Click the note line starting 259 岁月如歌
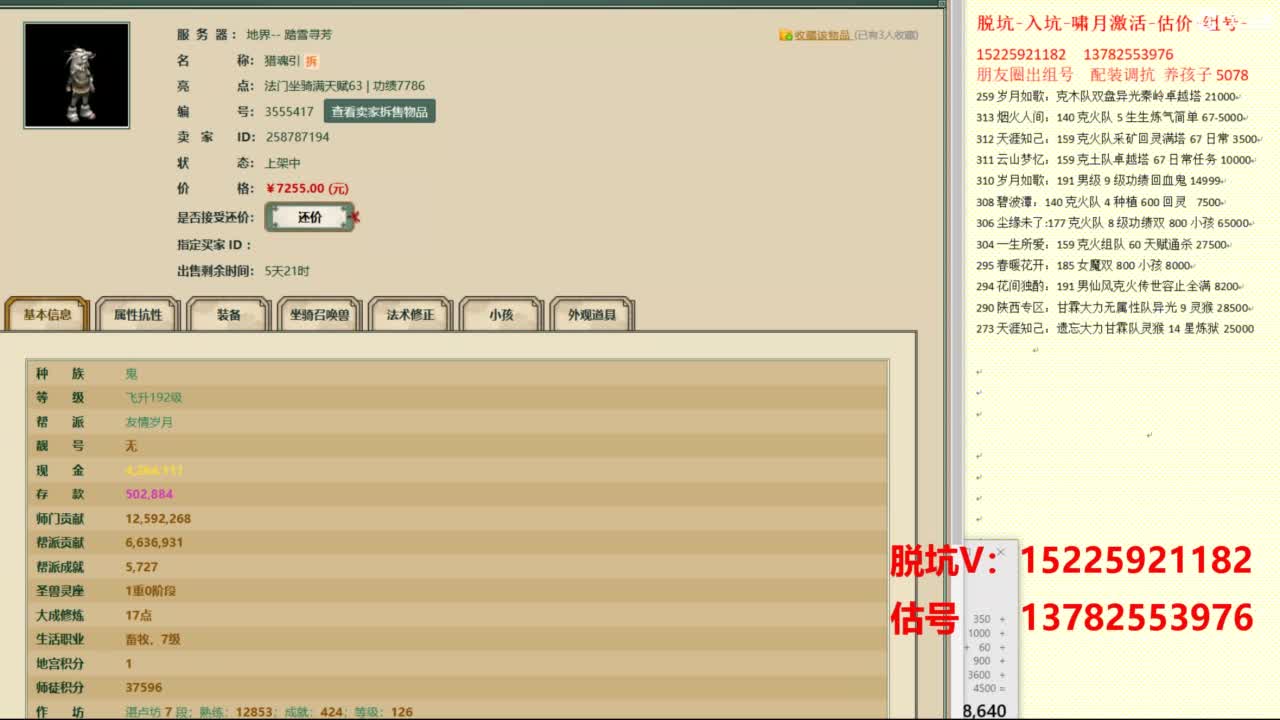1280x720 pixels. (1106, 97)
